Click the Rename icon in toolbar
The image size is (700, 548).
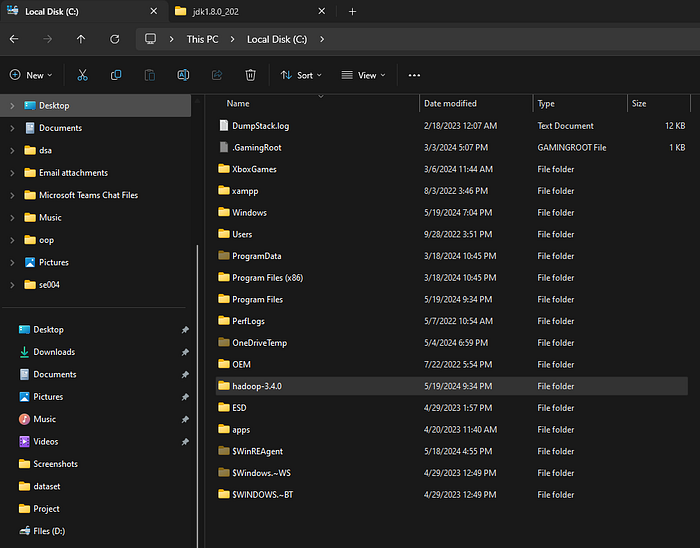[x=183, y=75]
